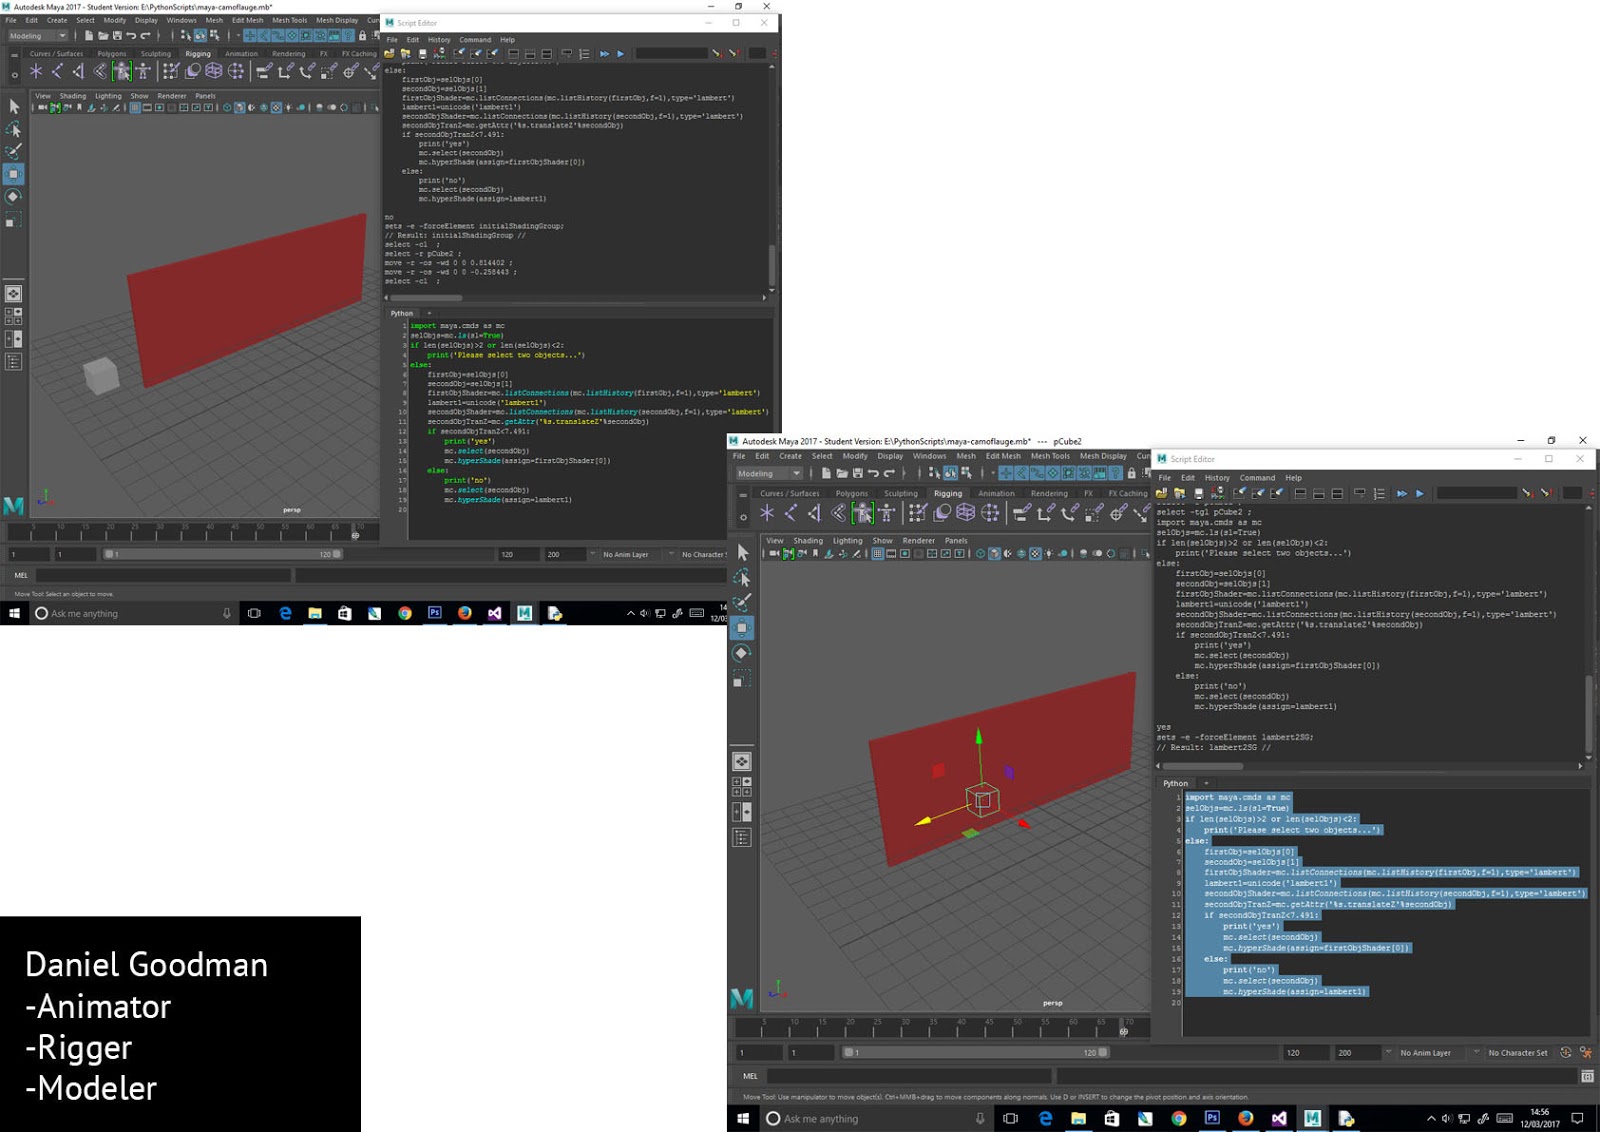1600x1132 pixels.
Task: Open No Character Set dropdown in bottom-right Maya
Action: 1517,1052
